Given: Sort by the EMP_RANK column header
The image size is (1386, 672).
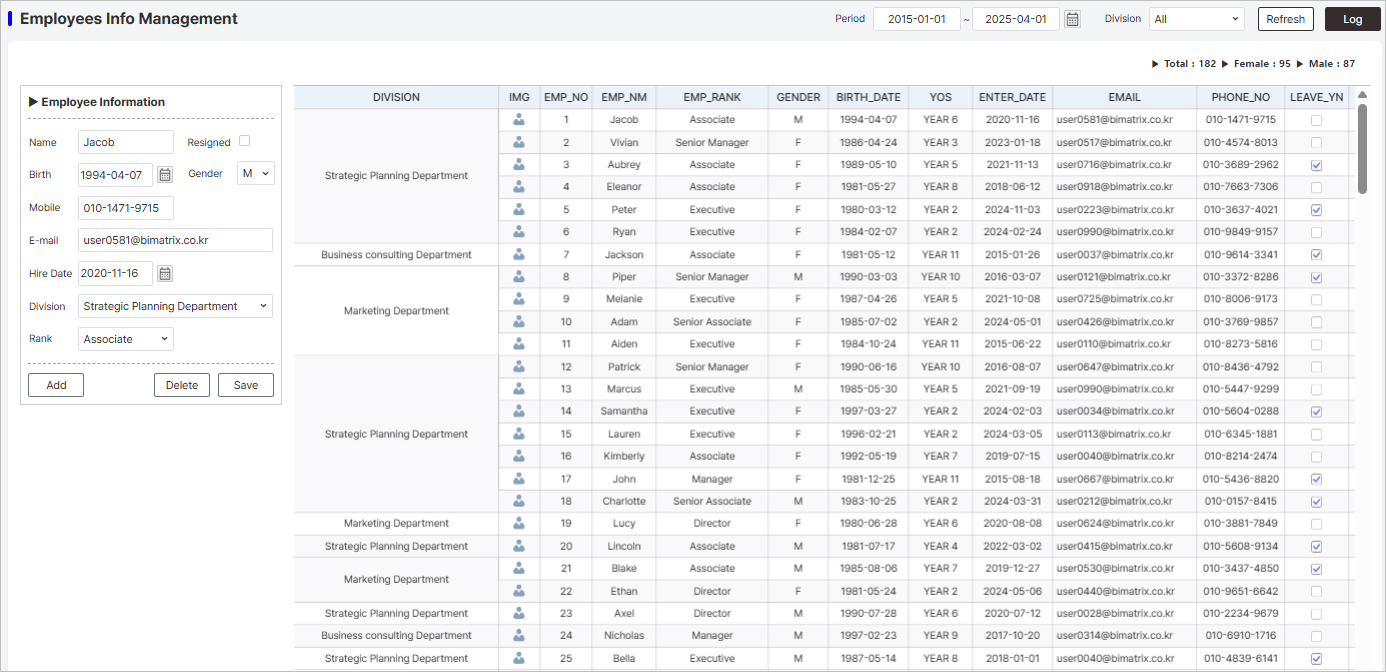Looking at the screenshot, I should tap(712, 97).
